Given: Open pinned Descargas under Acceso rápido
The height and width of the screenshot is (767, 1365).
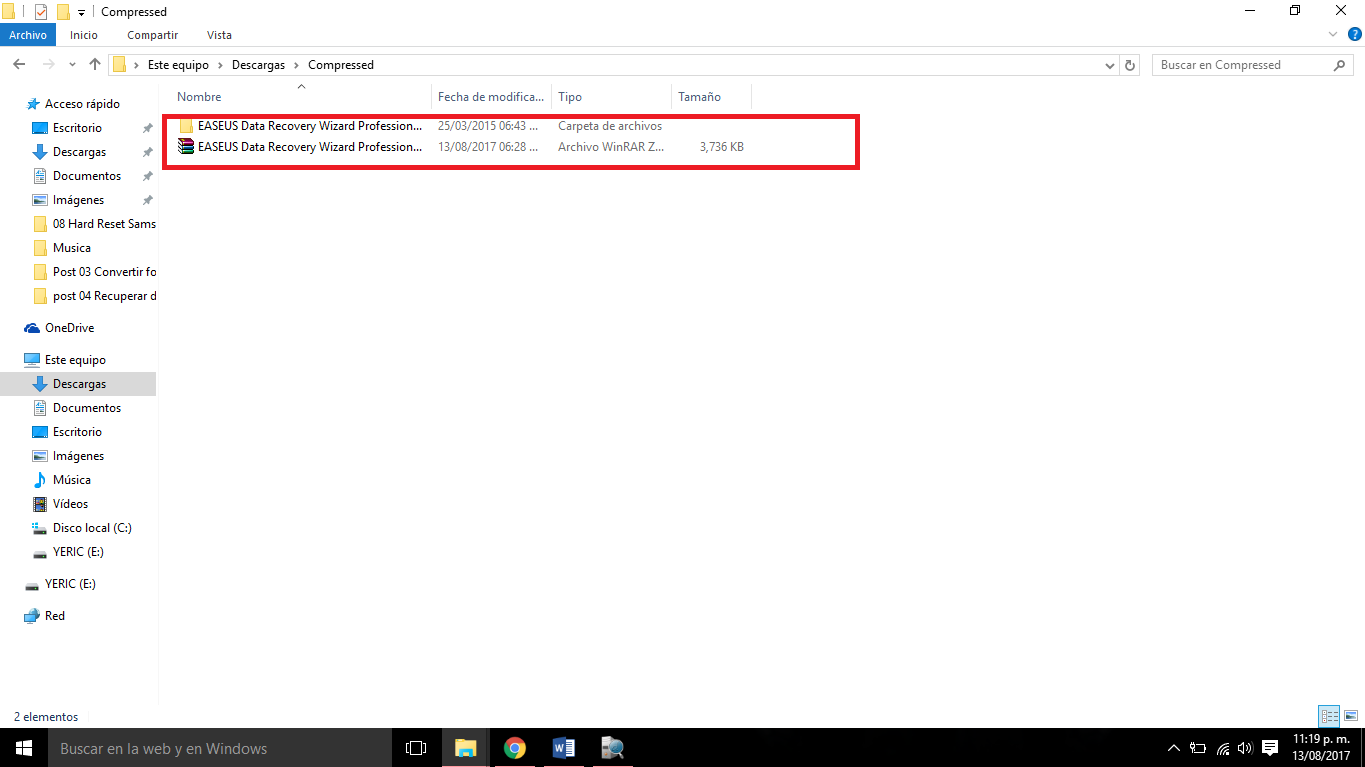Looking at the screenshot, I should (x=79, y=152).
